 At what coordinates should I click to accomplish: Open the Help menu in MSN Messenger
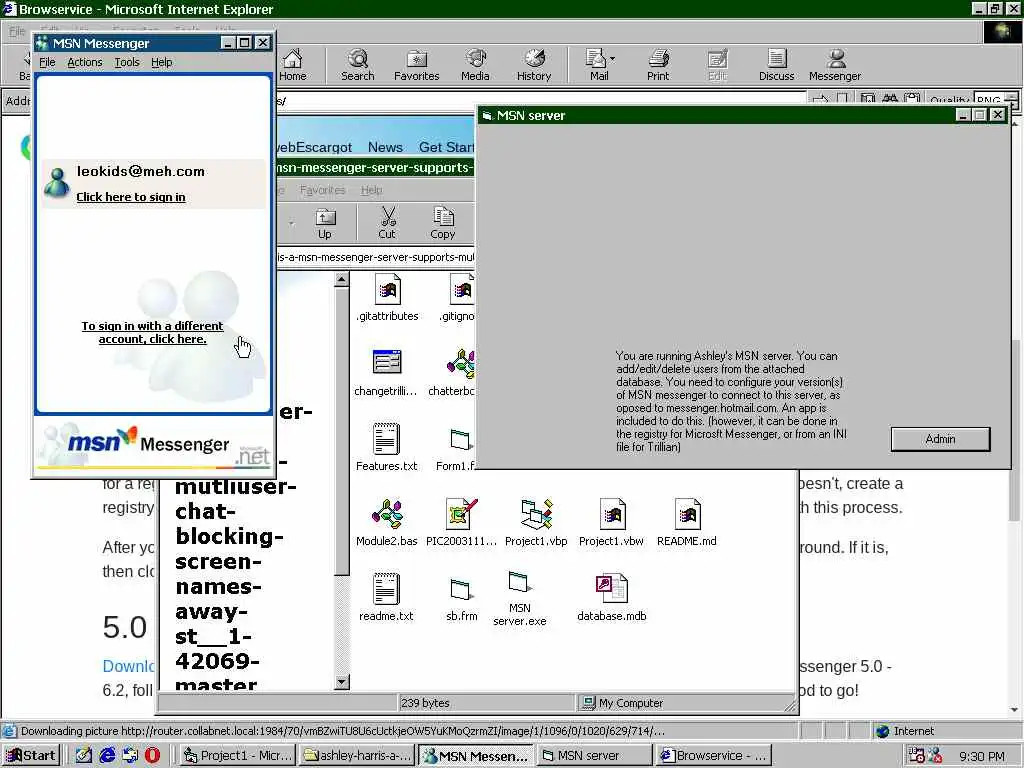[161, 62]
